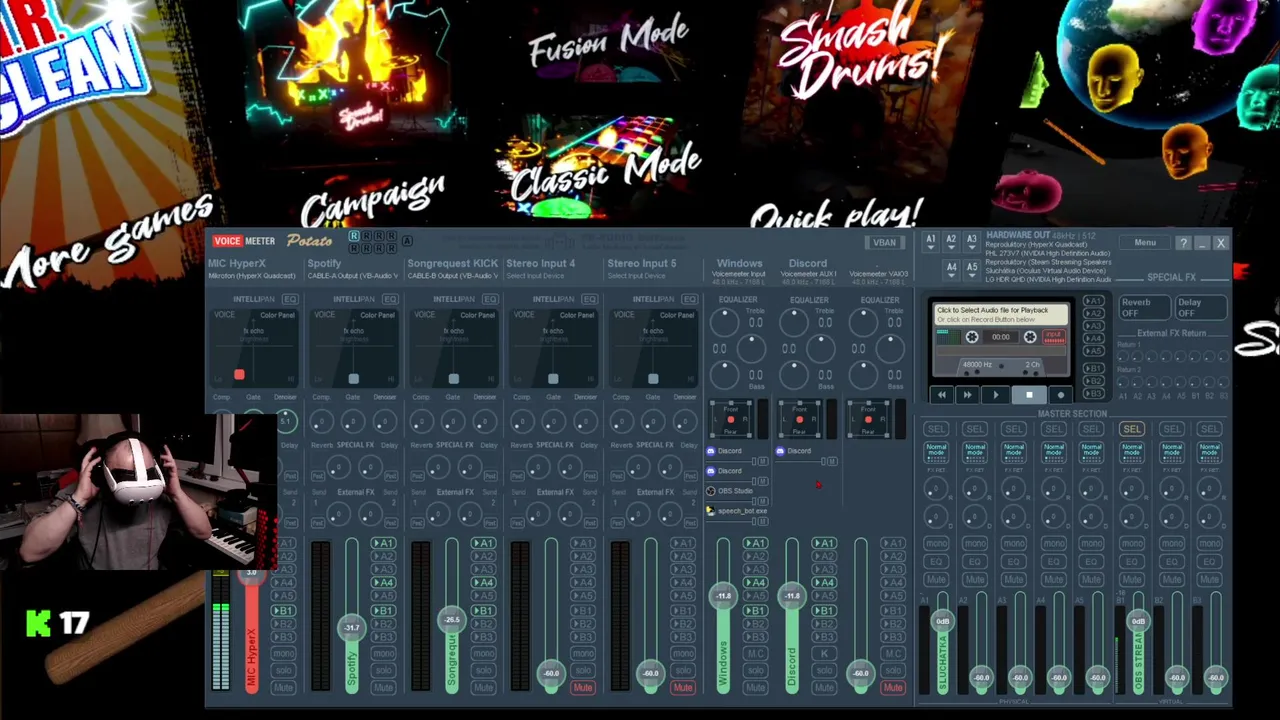Unmute the Voicemeeter VAIO3 strip
Image resolution: width=1280 pixels, height=720 pixels.
pos(893,688)
